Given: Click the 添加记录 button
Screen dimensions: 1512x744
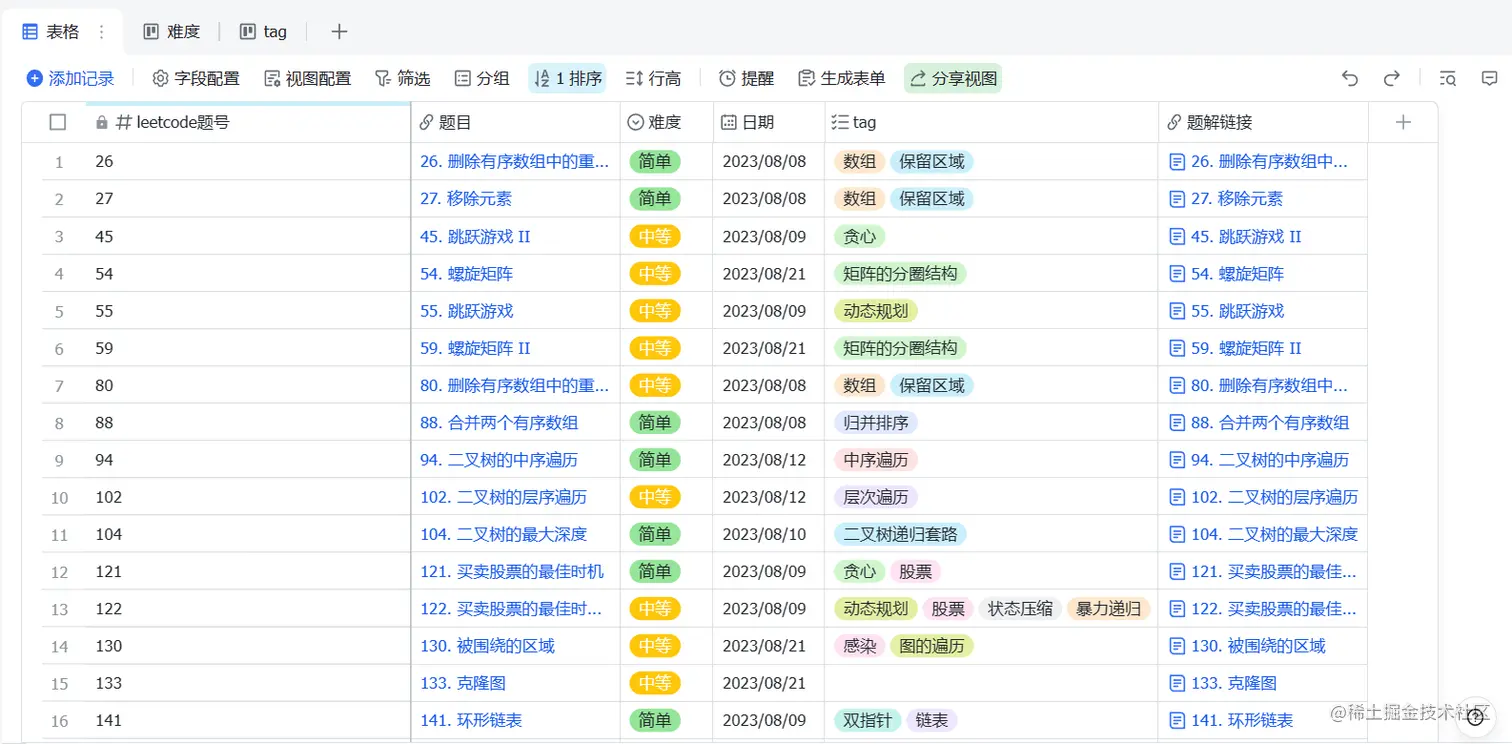Looking at the screenshot, I should 70,78.
